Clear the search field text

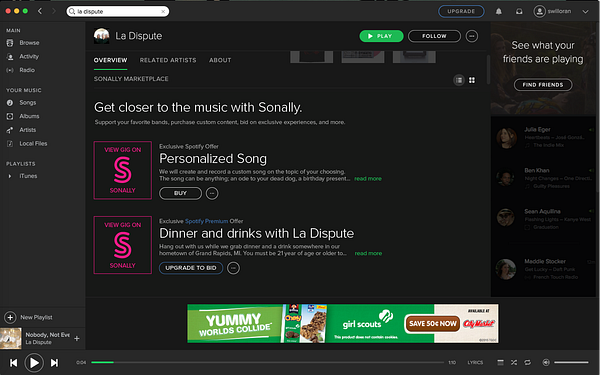[x=163, y=11]
